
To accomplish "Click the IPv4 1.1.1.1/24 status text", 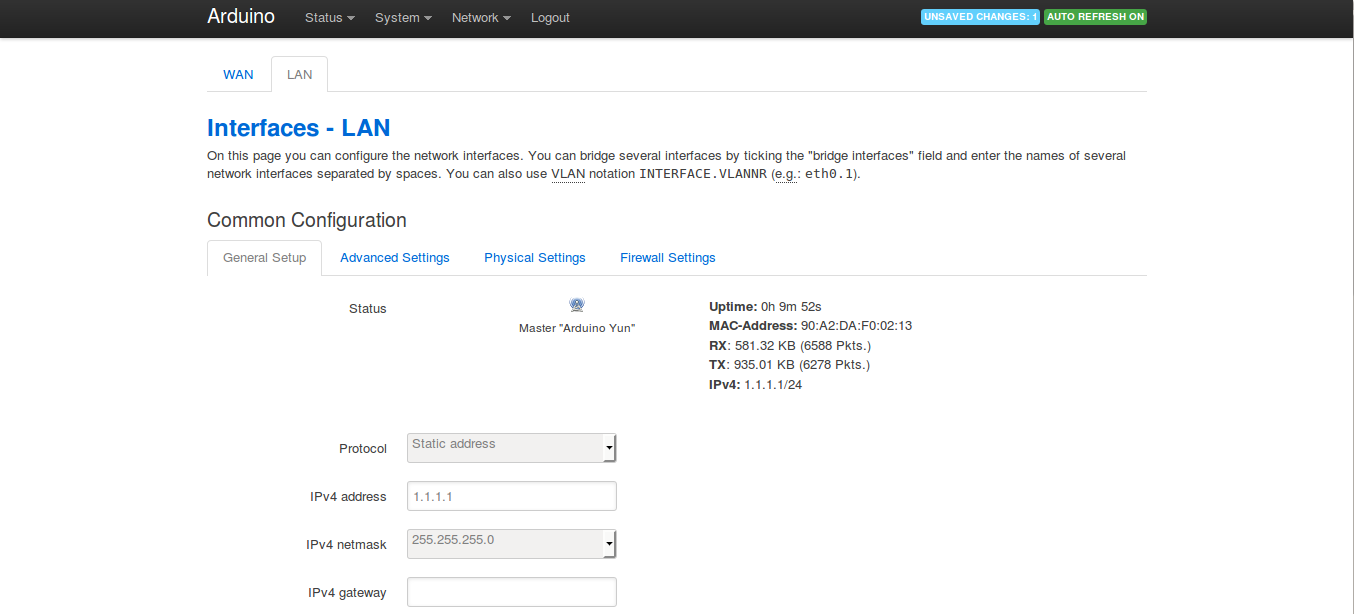I will tap(755, 384).
